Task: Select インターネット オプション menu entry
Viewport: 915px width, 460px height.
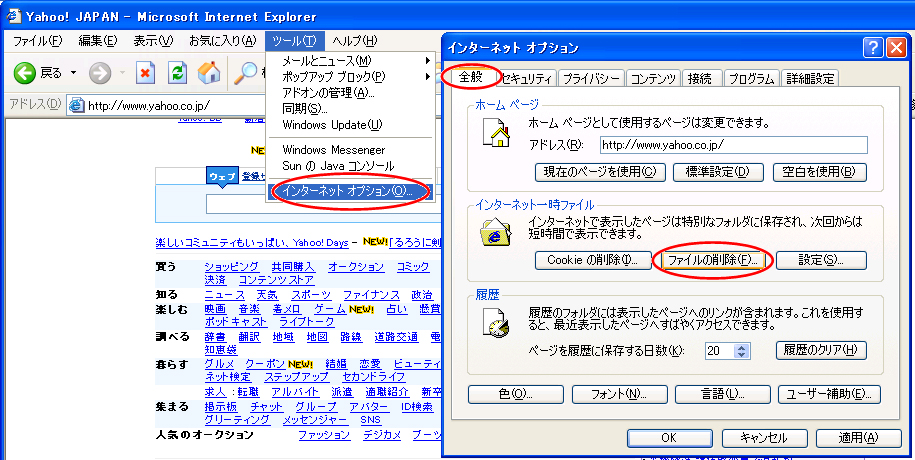Action: click(347, 190)
